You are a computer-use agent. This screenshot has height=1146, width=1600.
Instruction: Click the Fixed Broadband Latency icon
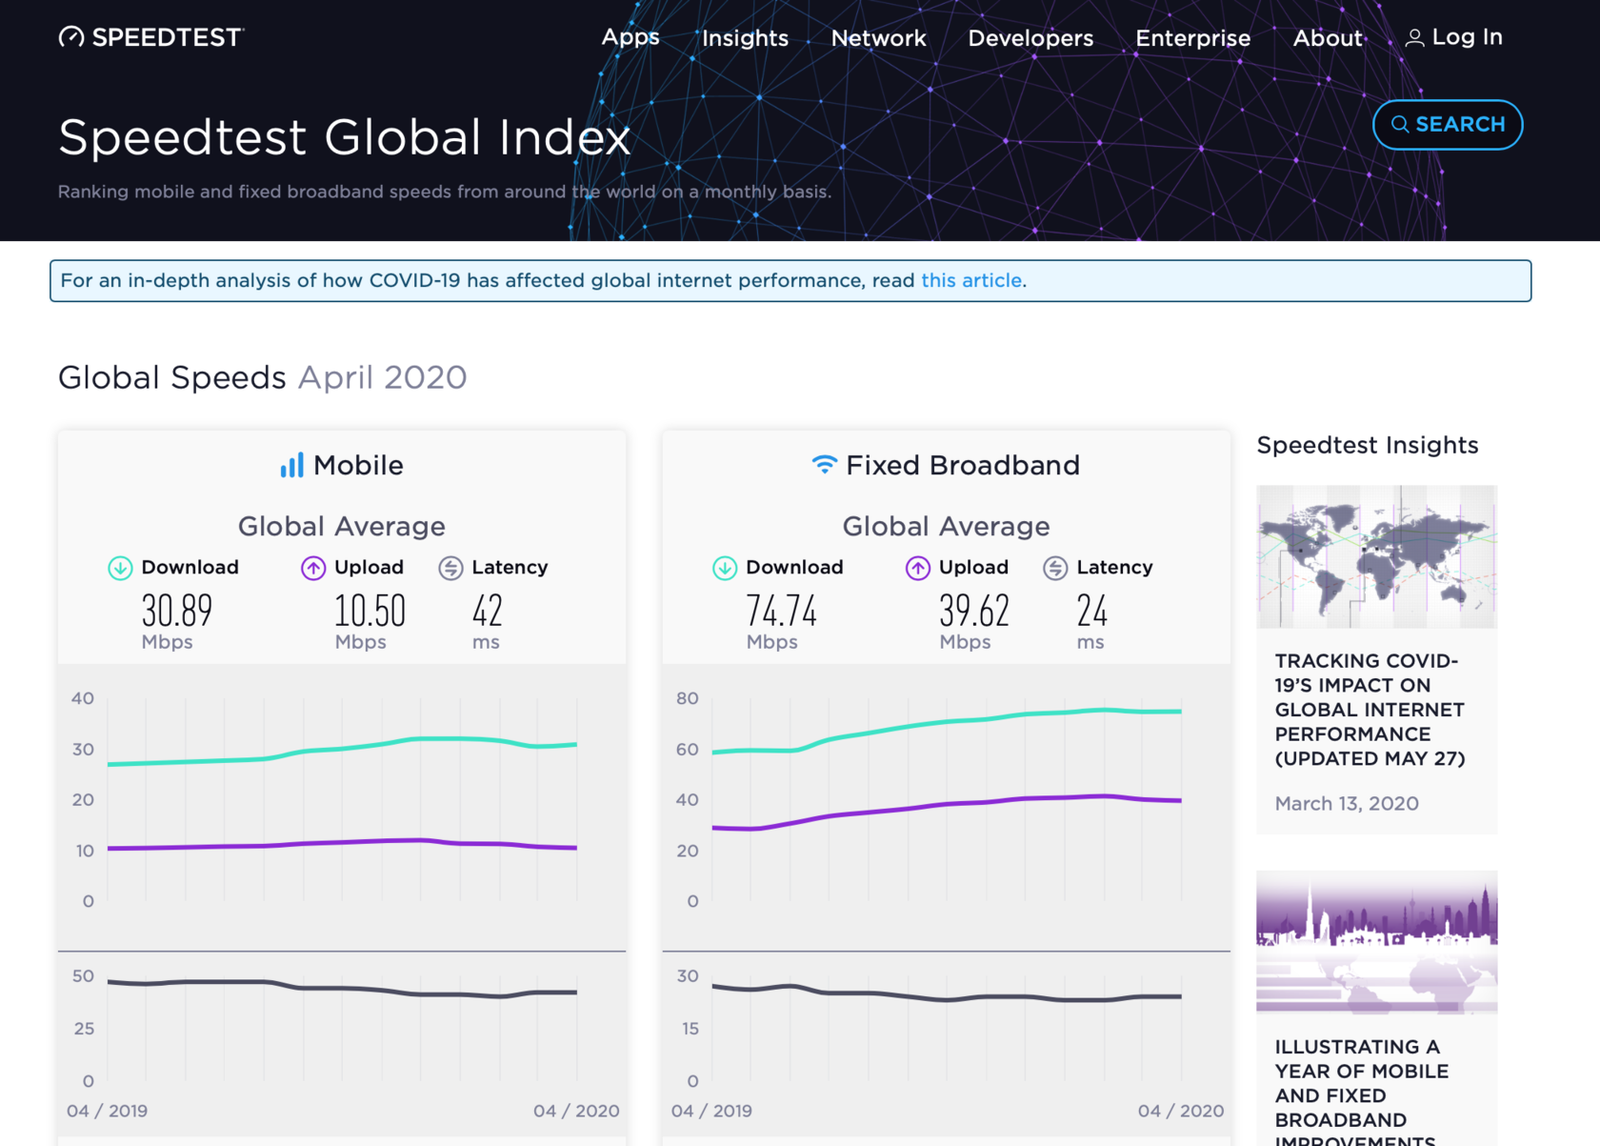(1055, 568)
